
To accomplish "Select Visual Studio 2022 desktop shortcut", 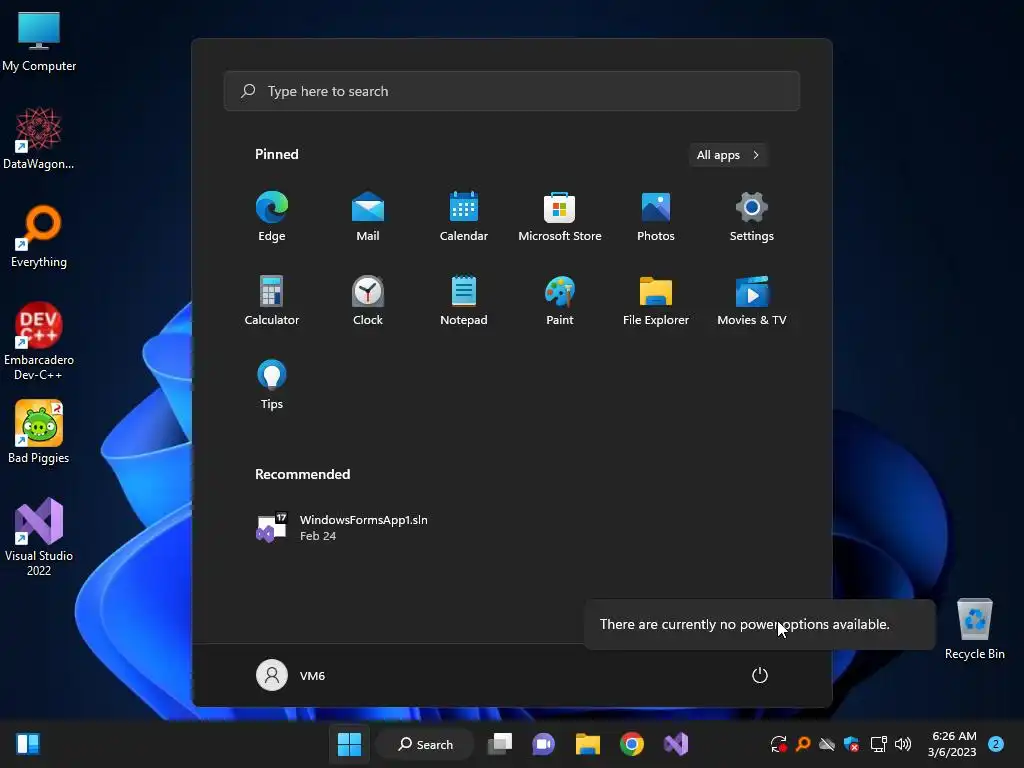I will tap(39, 537).
